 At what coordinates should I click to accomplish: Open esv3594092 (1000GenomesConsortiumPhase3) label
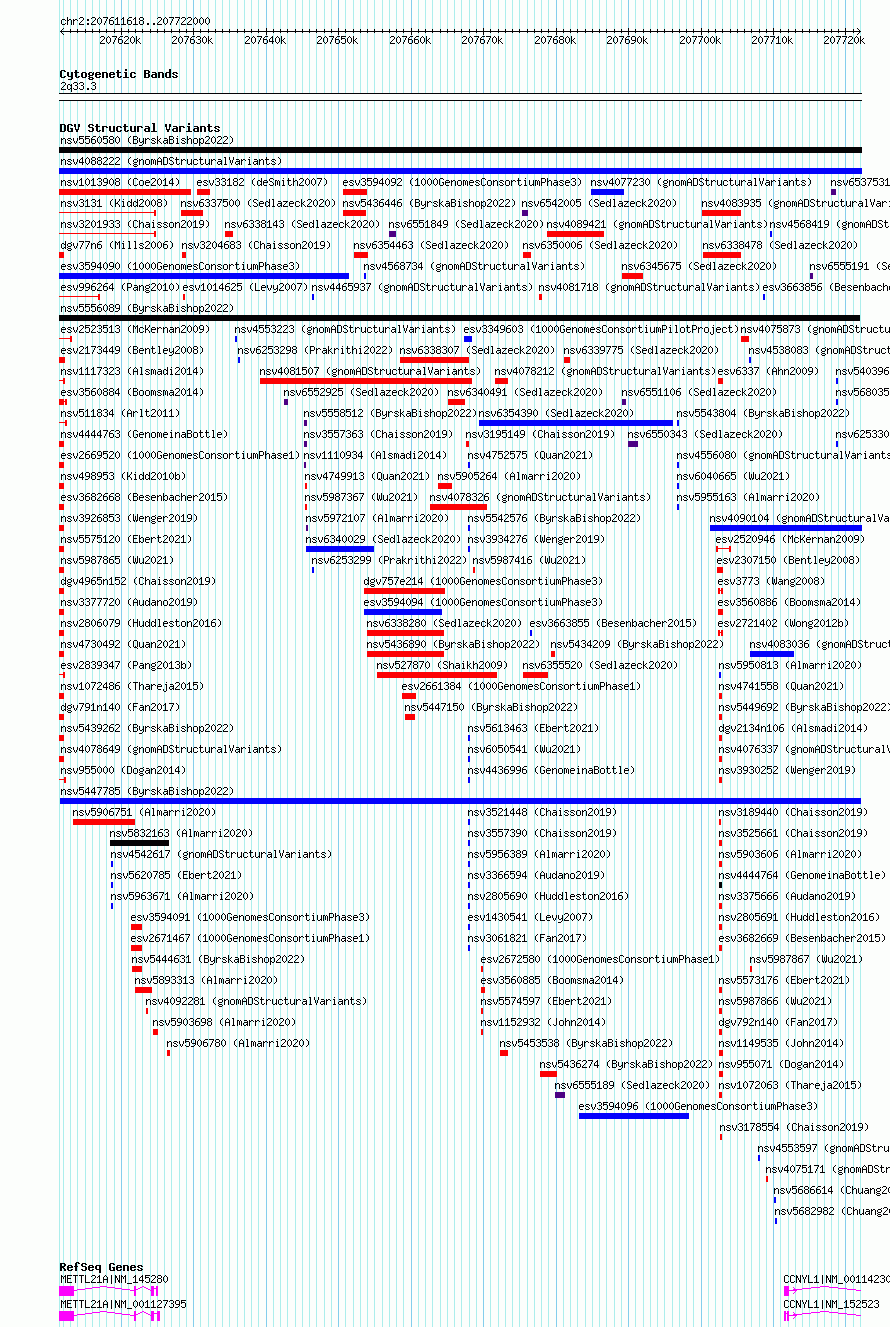coord(462,182)
